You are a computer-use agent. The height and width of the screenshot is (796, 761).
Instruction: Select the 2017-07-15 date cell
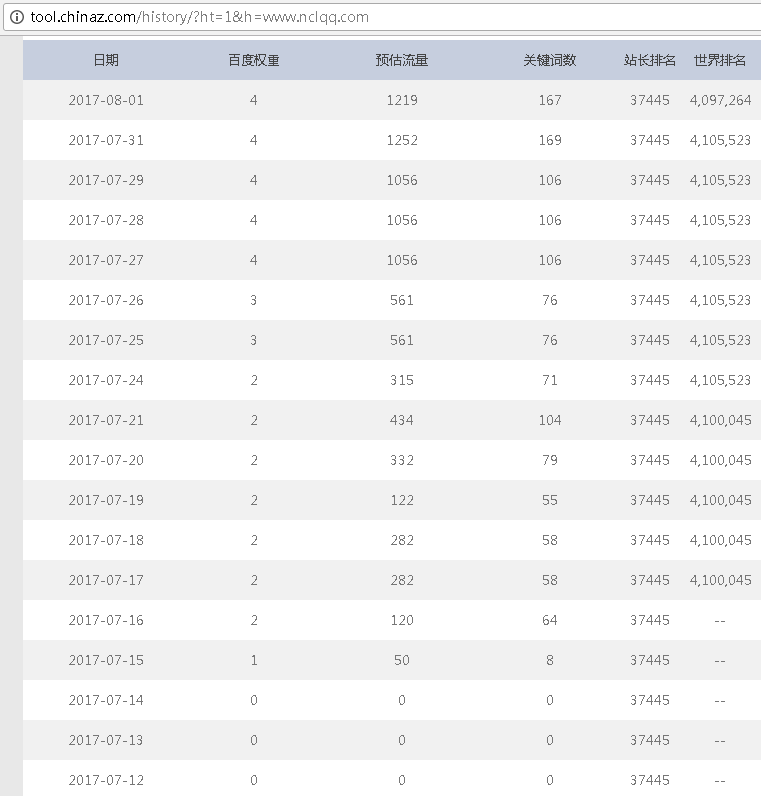click(x=106, y=660)
